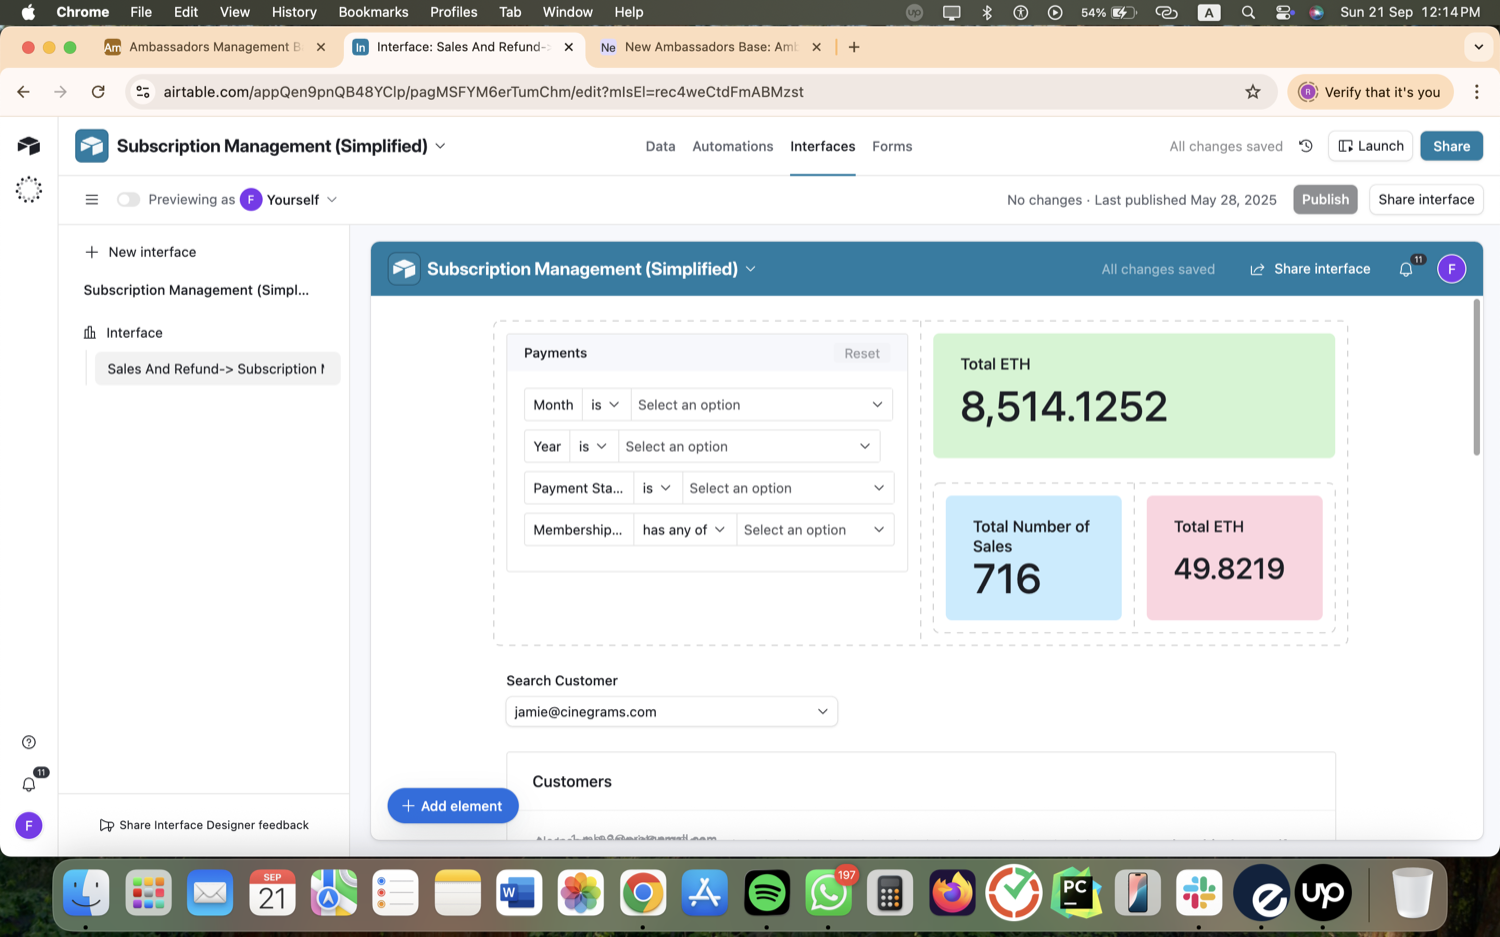The width and height of the screenshot is (1500, 937).
Task: Go back in Chrome
Action: point(23,92)
